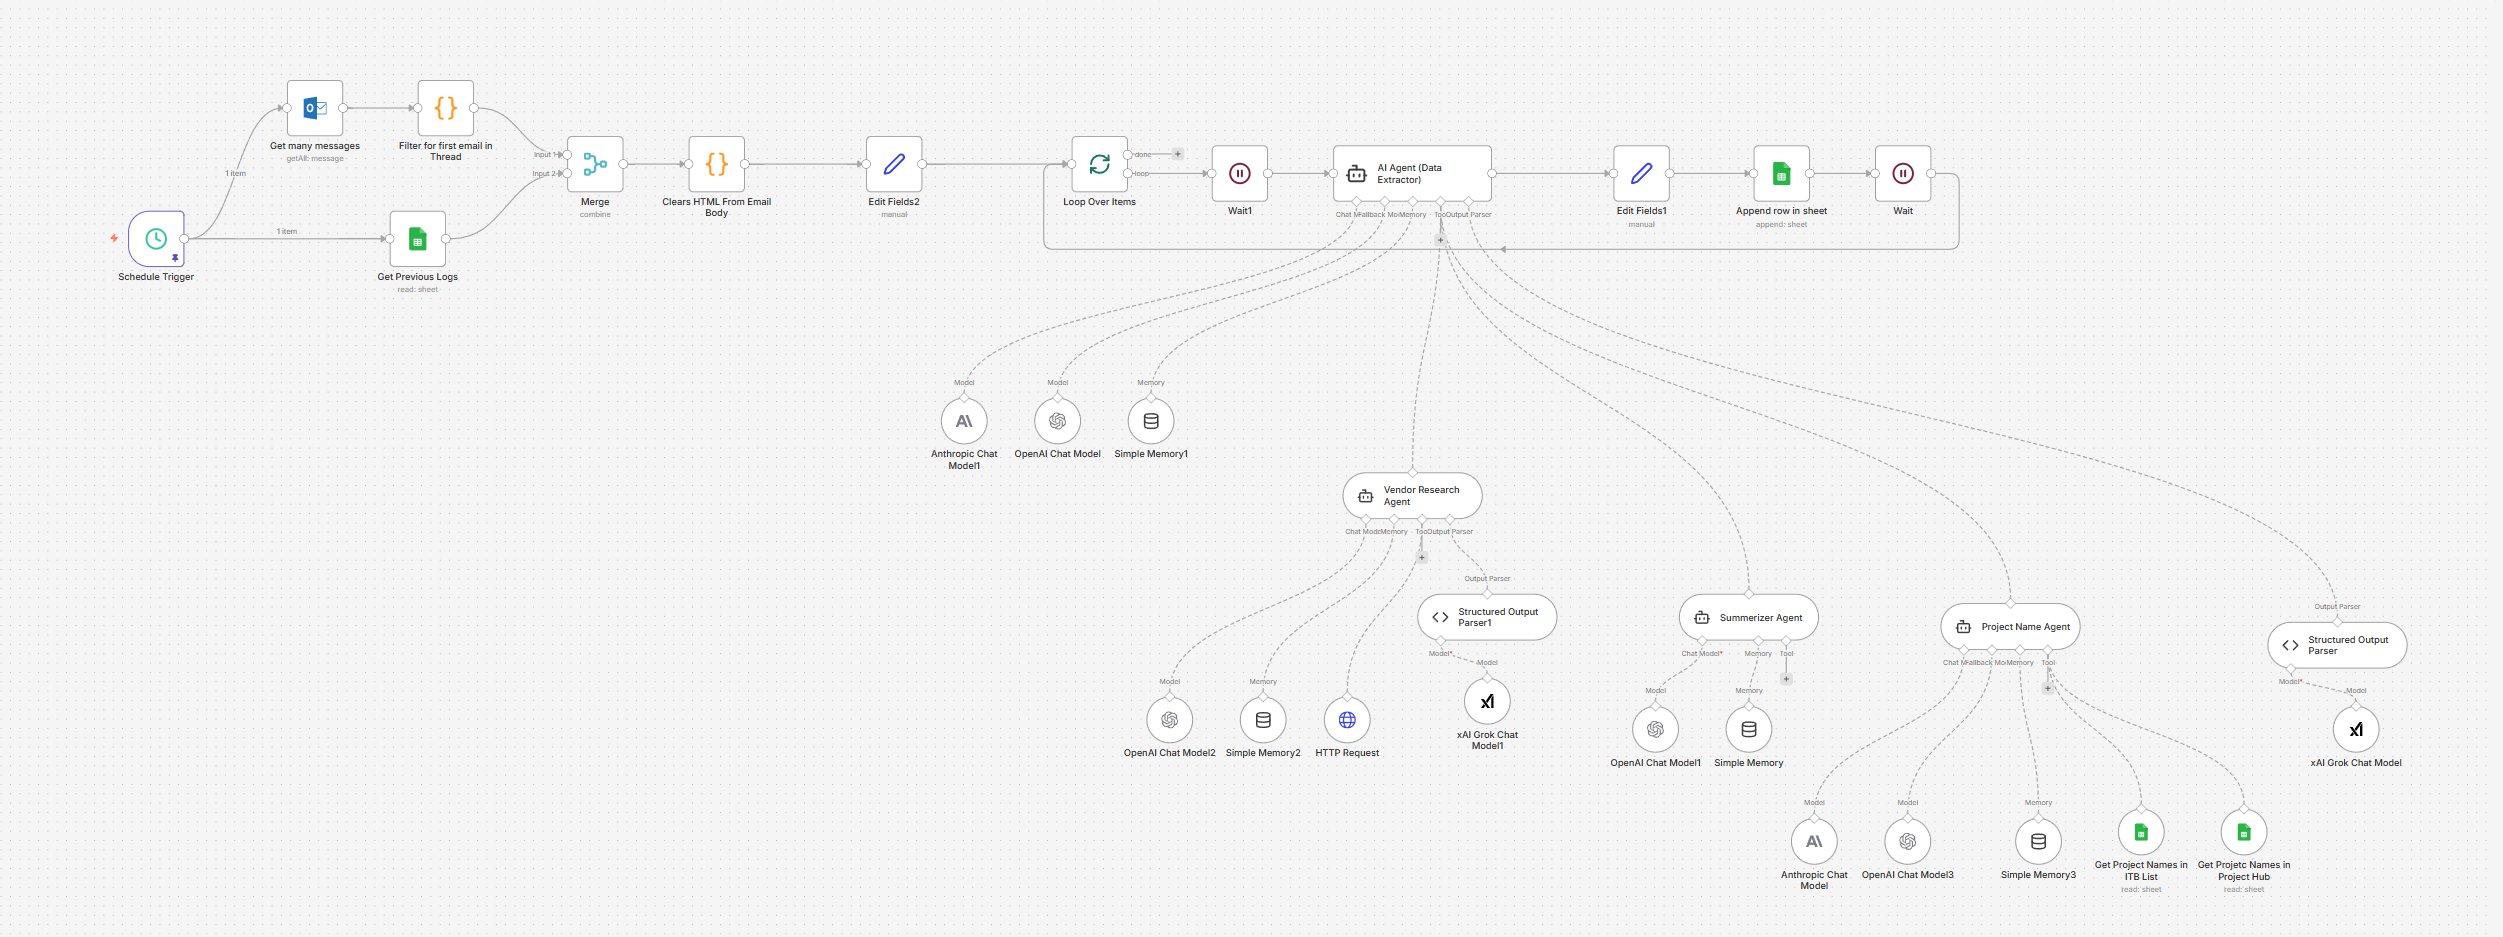Select the OpenAI Chat Model2 node
This screenshot has height=937, width=2503.
pos(1169,718)
